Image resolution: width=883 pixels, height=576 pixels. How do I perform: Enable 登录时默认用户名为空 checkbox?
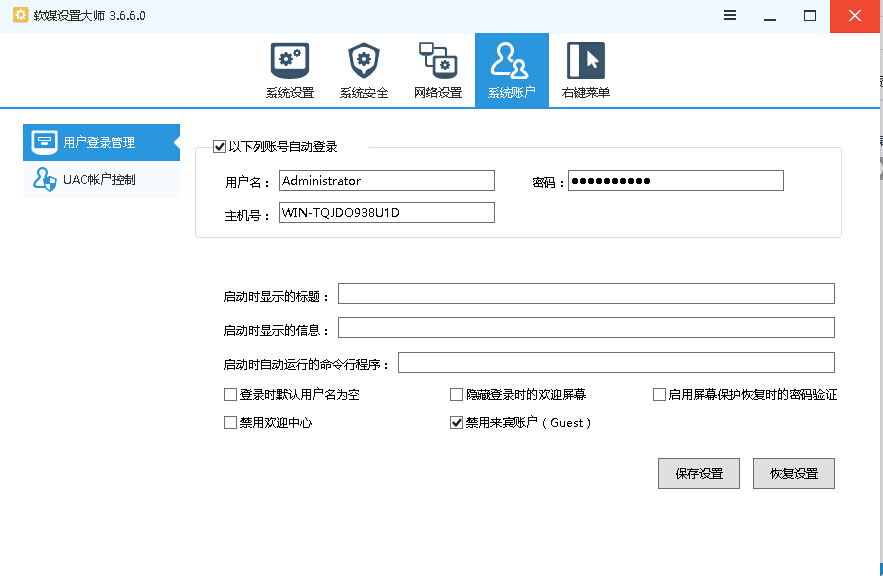click(x=231, y=395)
